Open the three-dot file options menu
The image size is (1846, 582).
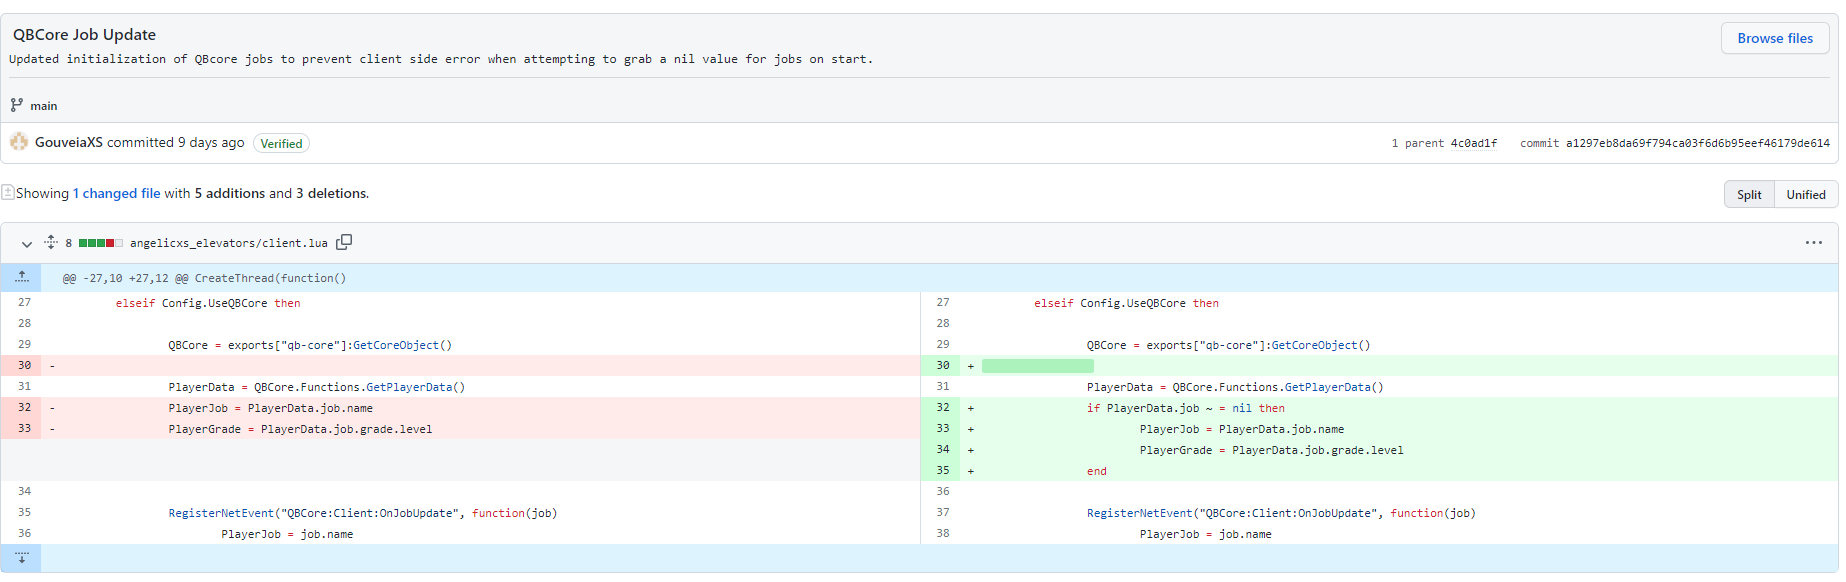coord(1814,243)
